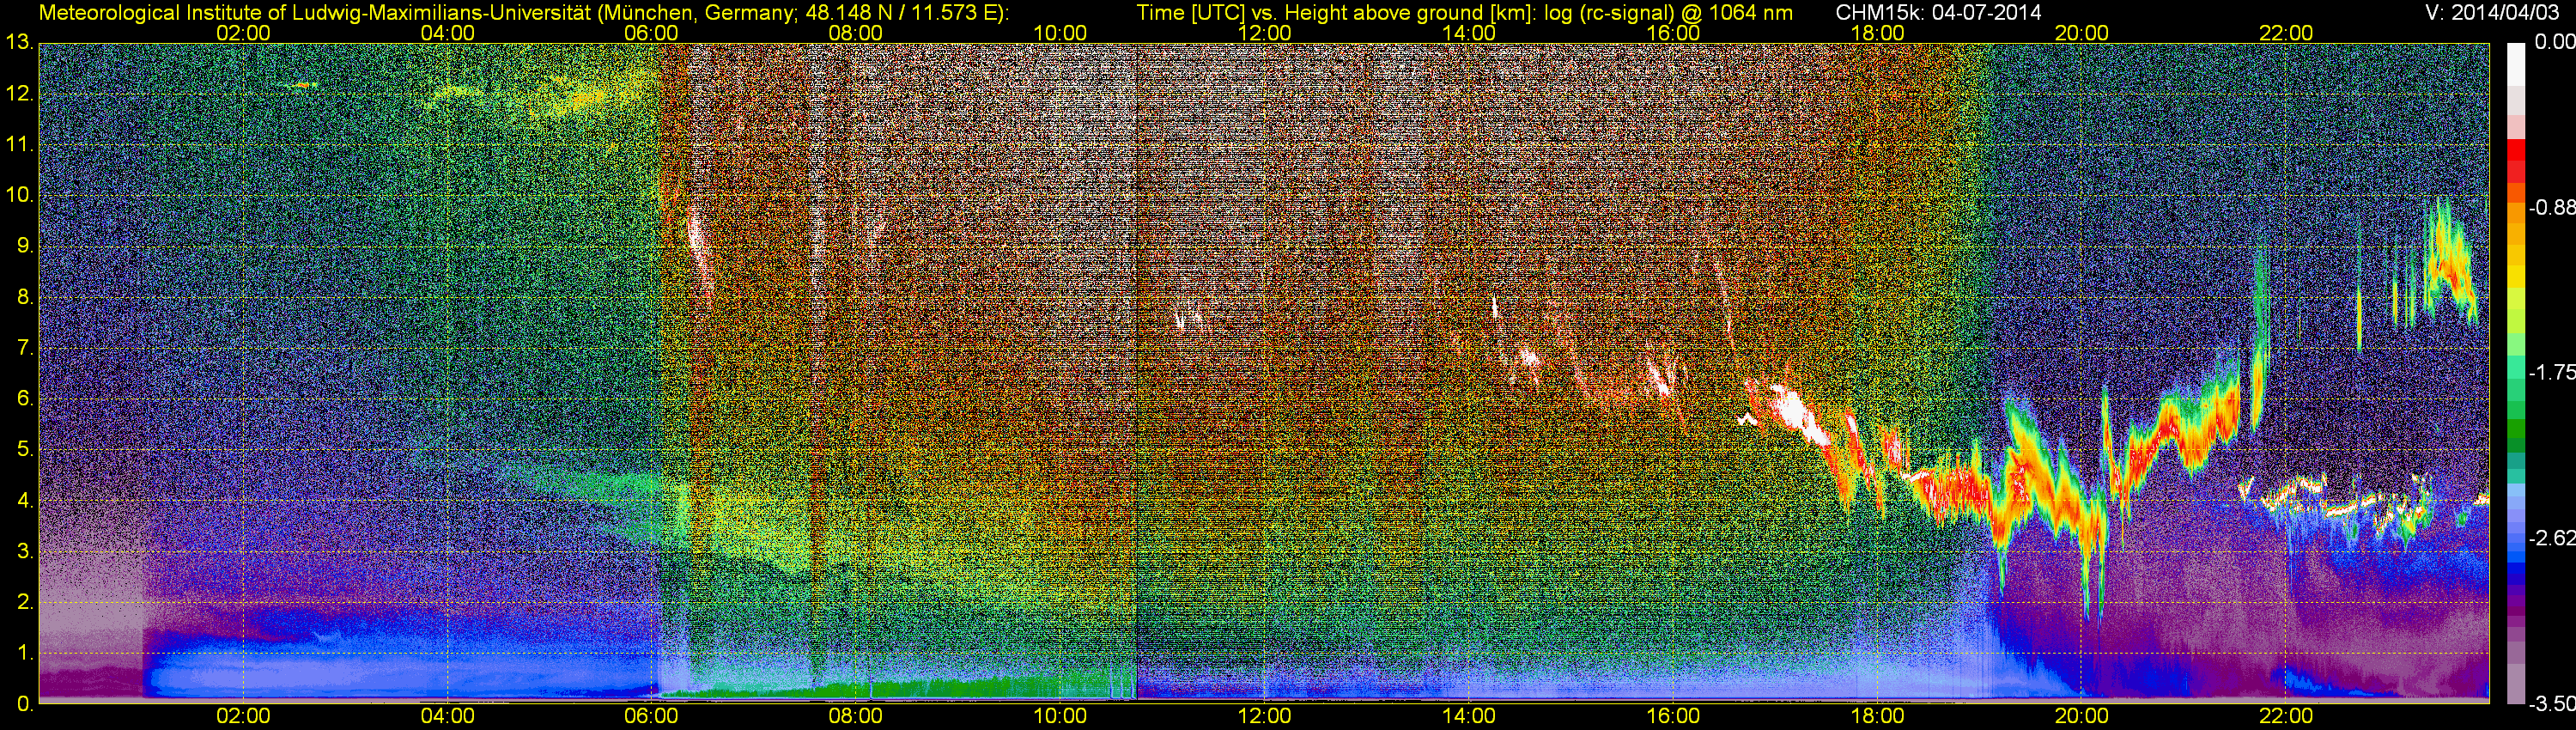Click '10:00' on the lower time axis
This screenshot has width=2576, height=730.
tap(1060, 716)
